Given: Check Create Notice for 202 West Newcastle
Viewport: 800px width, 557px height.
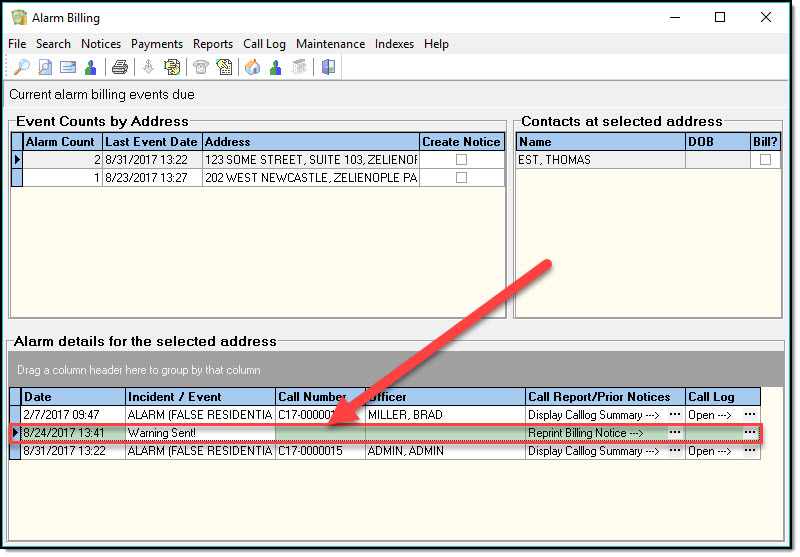Looking at the screenshot, I should [x=461, y=178].
